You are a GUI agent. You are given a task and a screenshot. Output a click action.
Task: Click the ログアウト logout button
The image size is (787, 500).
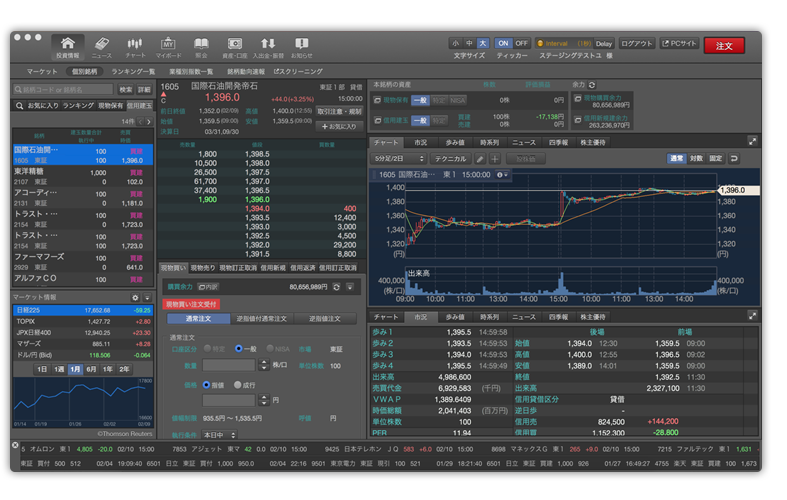click(637, 44)
